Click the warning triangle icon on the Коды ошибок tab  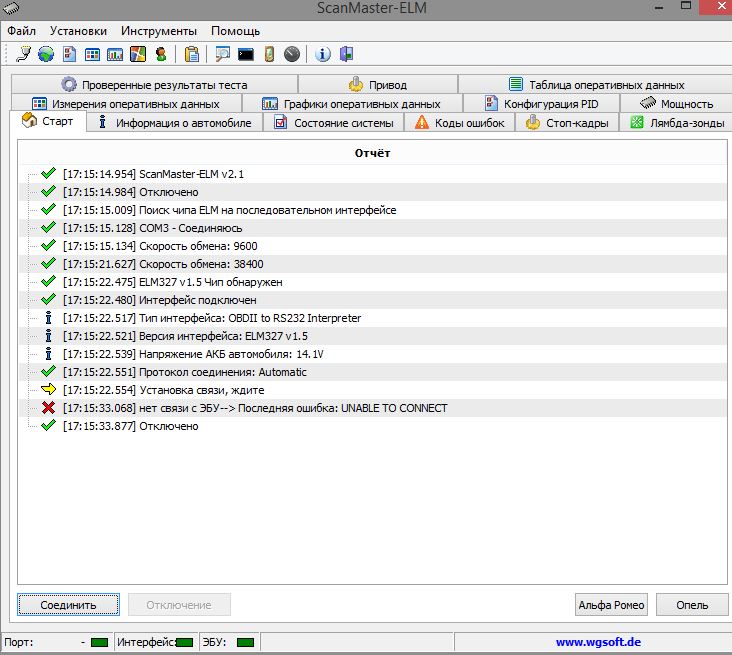coord(422,122)
